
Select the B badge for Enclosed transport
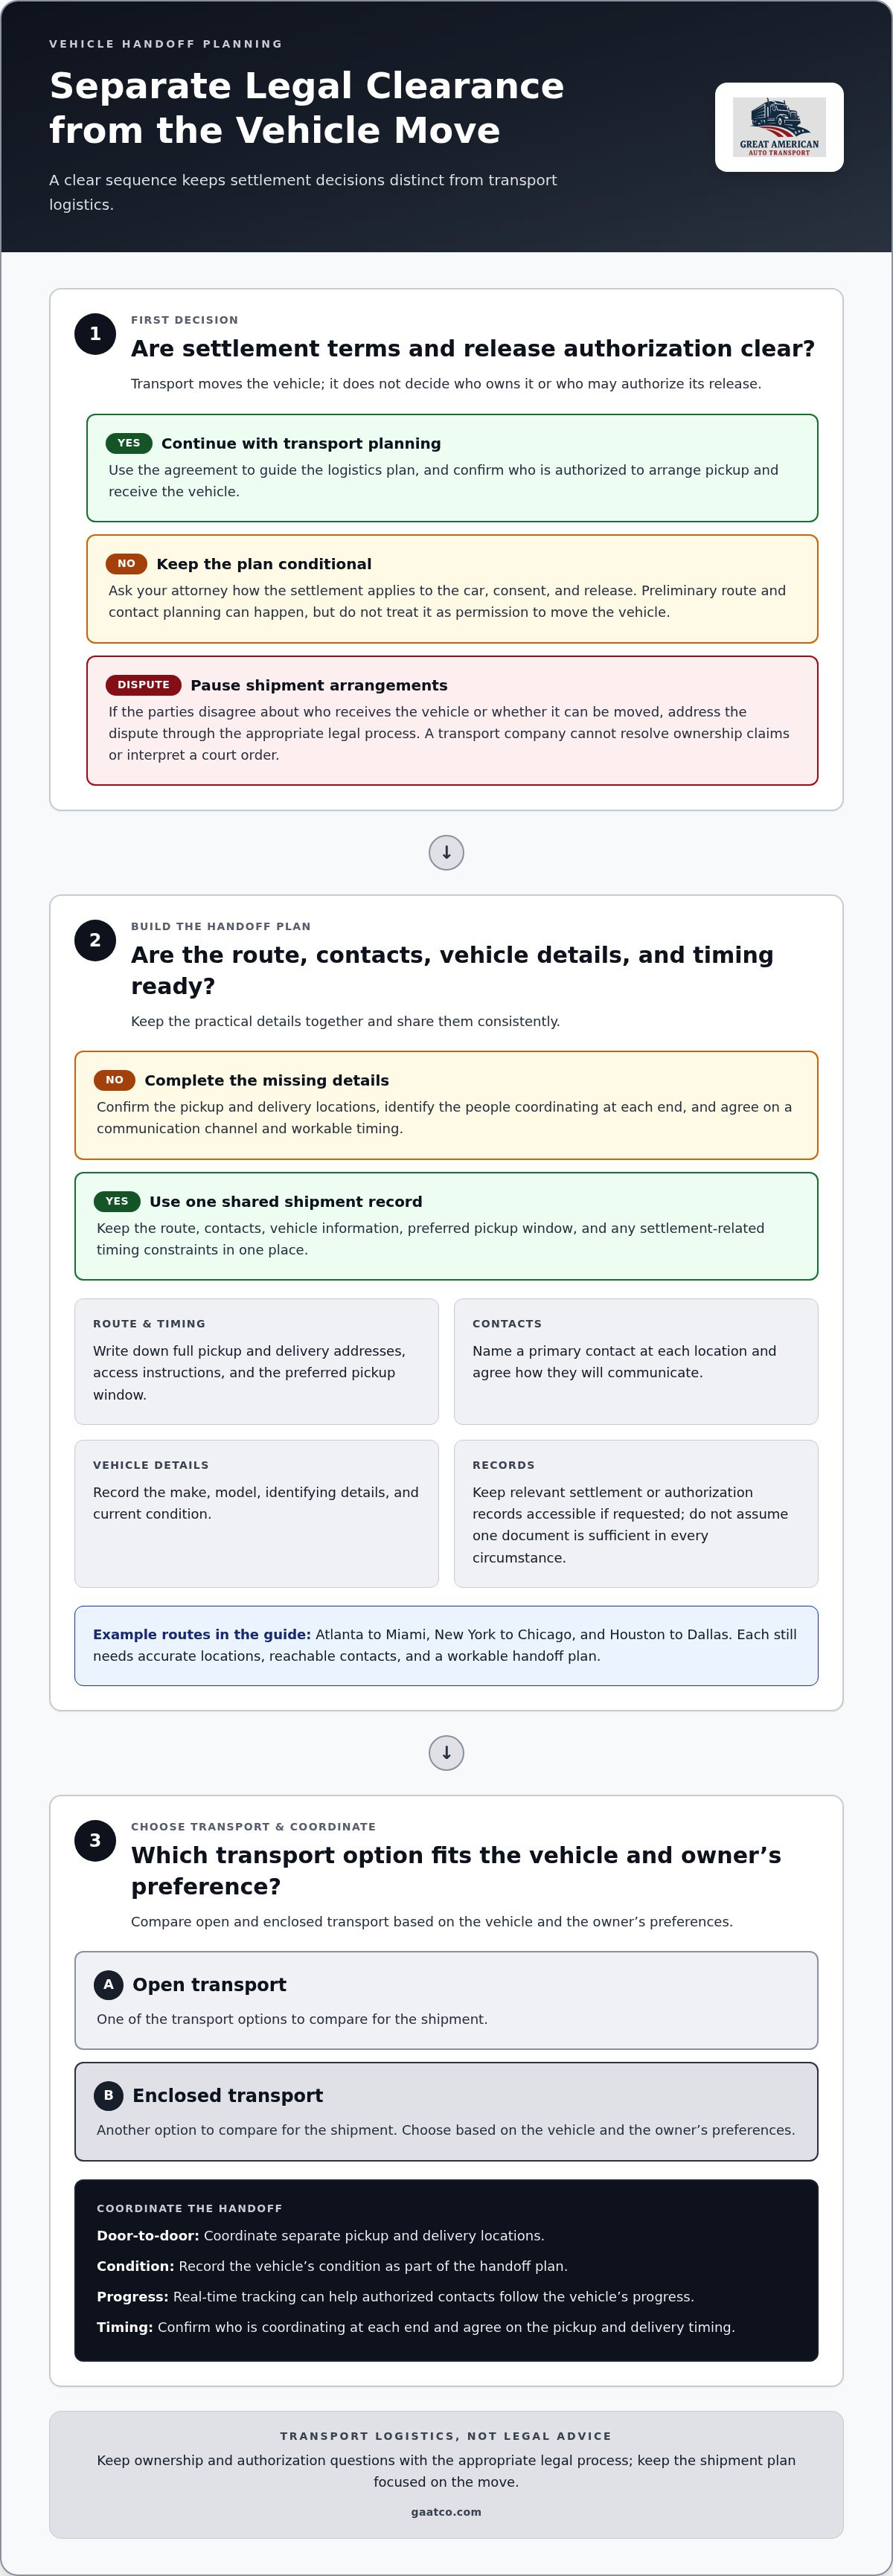click(x=108, y=2095)
